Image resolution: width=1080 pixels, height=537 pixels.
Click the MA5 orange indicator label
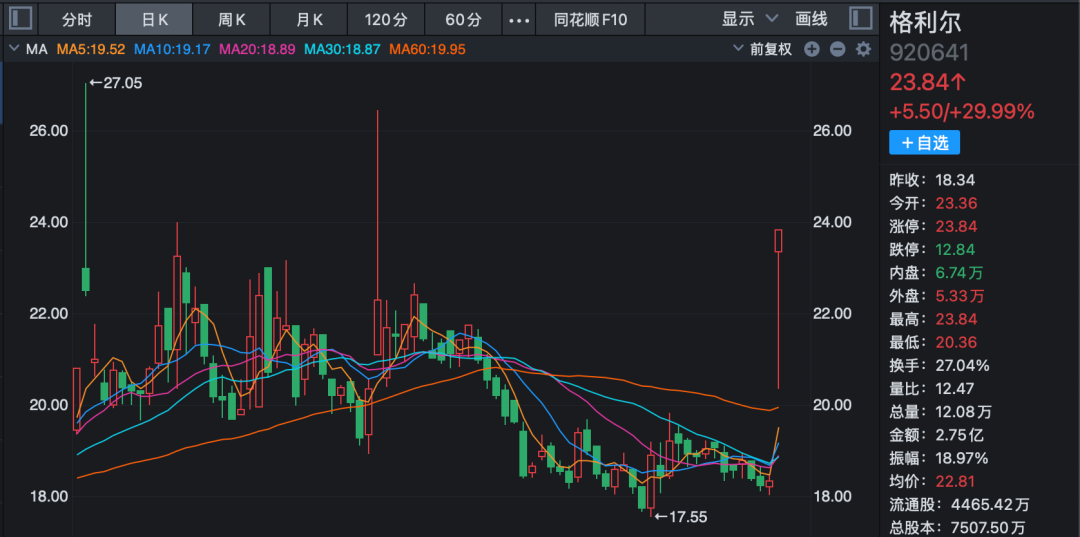tap(91, 49)
